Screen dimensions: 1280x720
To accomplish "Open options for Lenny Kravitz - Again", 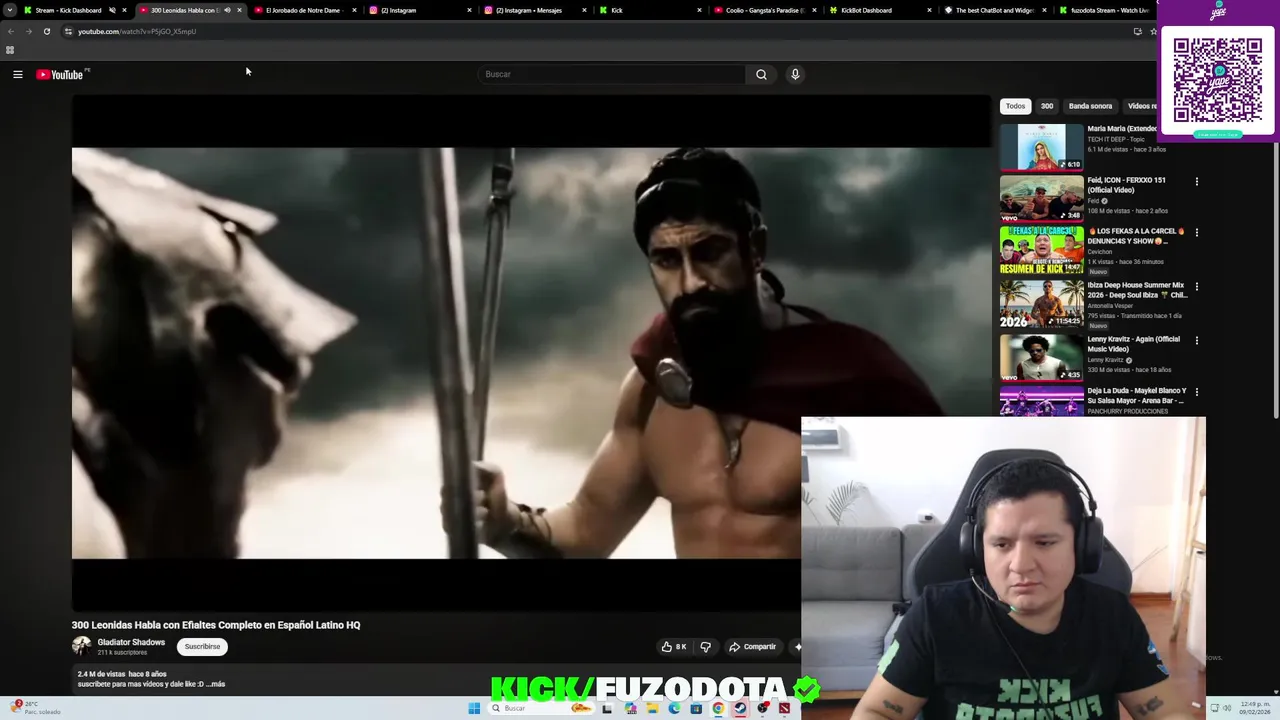I will pyautogui.click(x=1196, y=340).
